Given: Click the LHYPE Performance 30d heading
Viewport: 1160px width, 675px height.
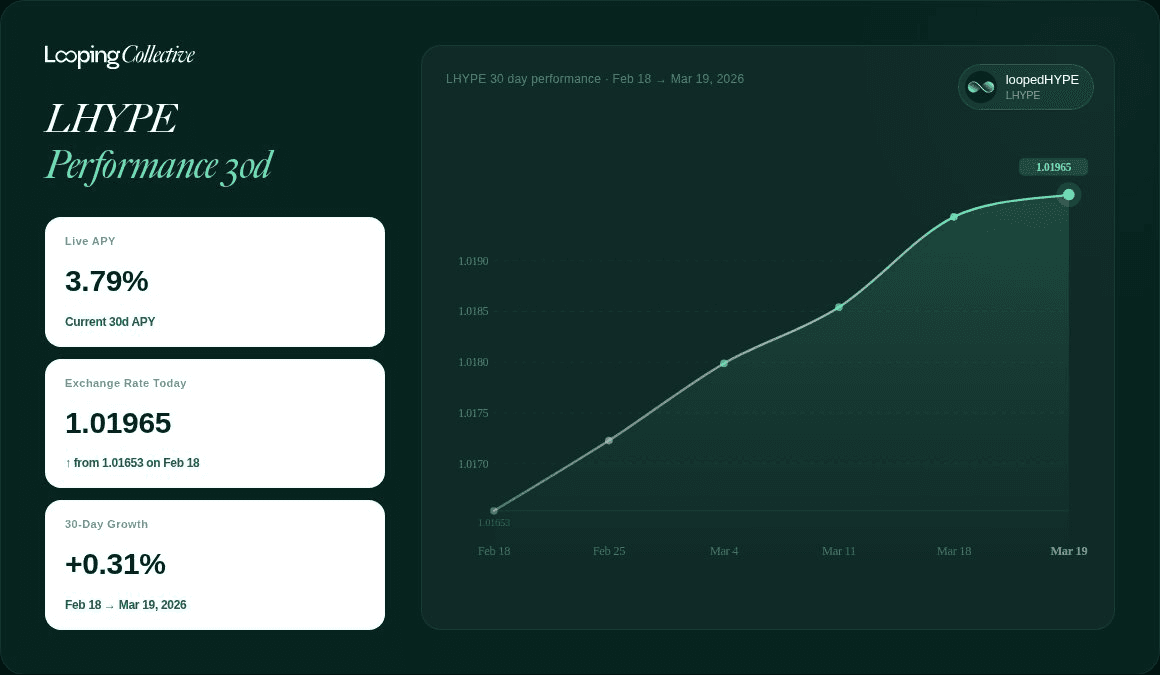Looking at the screenshot, I should pyautogui.click(x=158, y=142).
